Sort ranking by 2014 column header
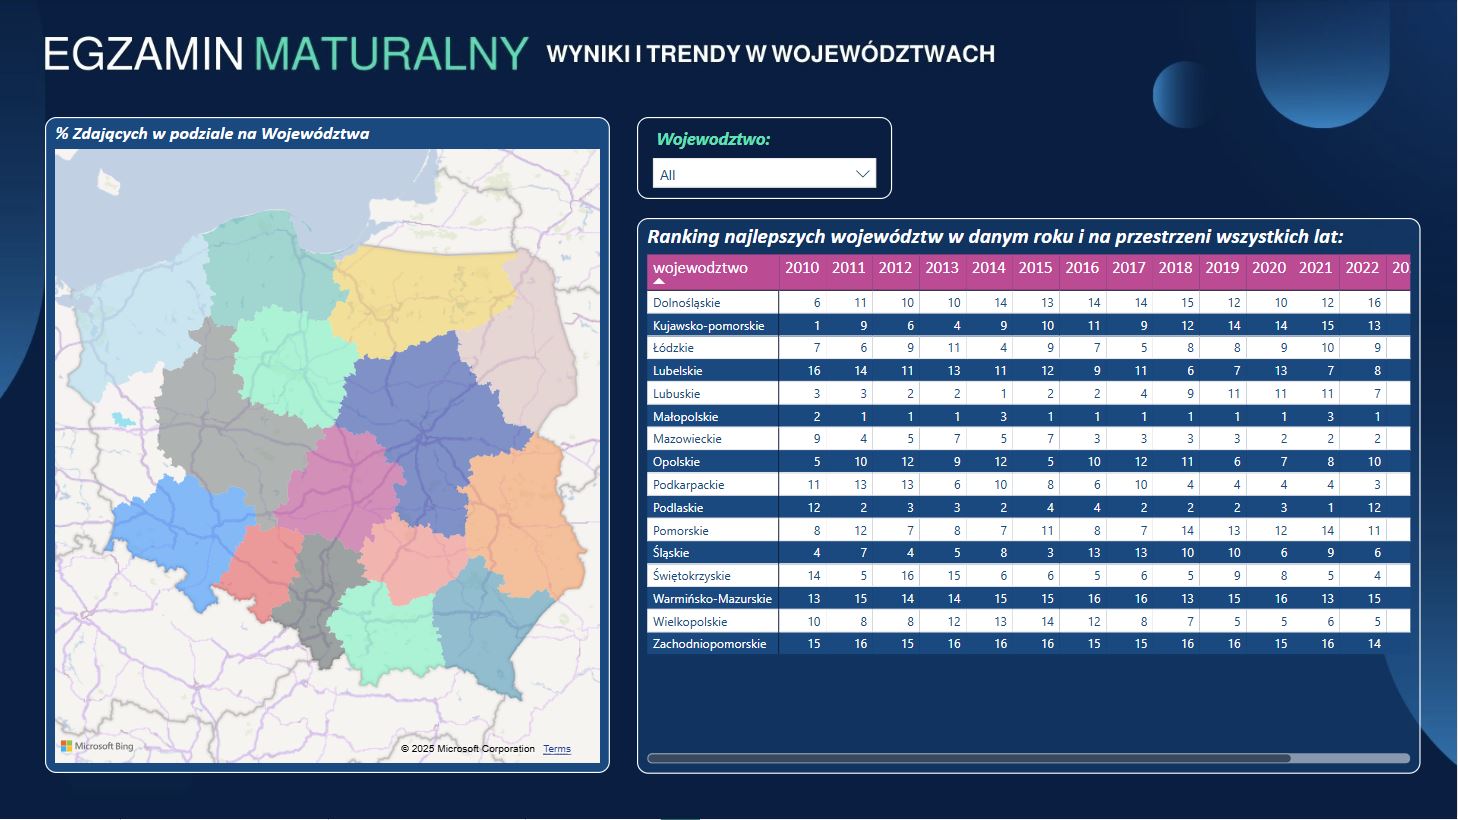 pos(988,267)
